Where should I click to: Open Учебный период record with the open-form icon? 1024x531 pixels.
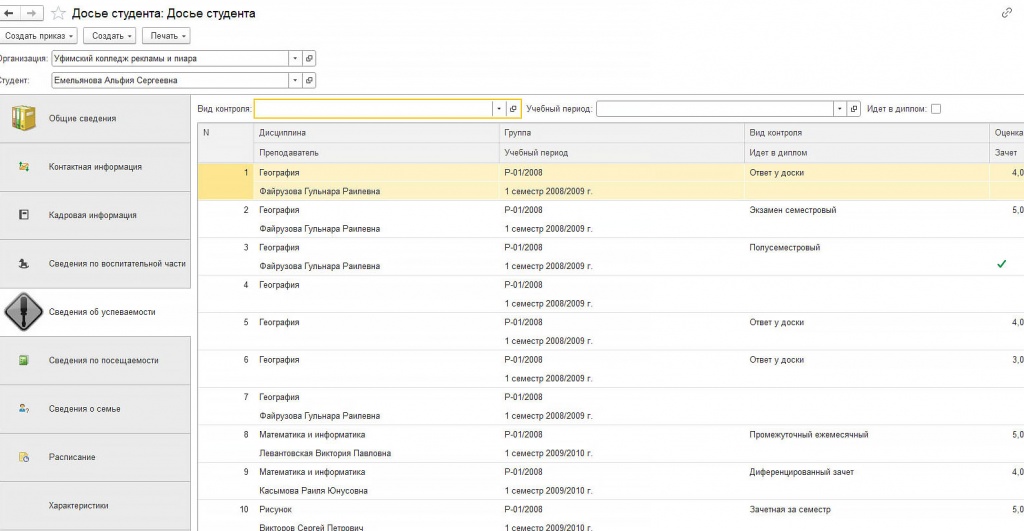[854, 109]
